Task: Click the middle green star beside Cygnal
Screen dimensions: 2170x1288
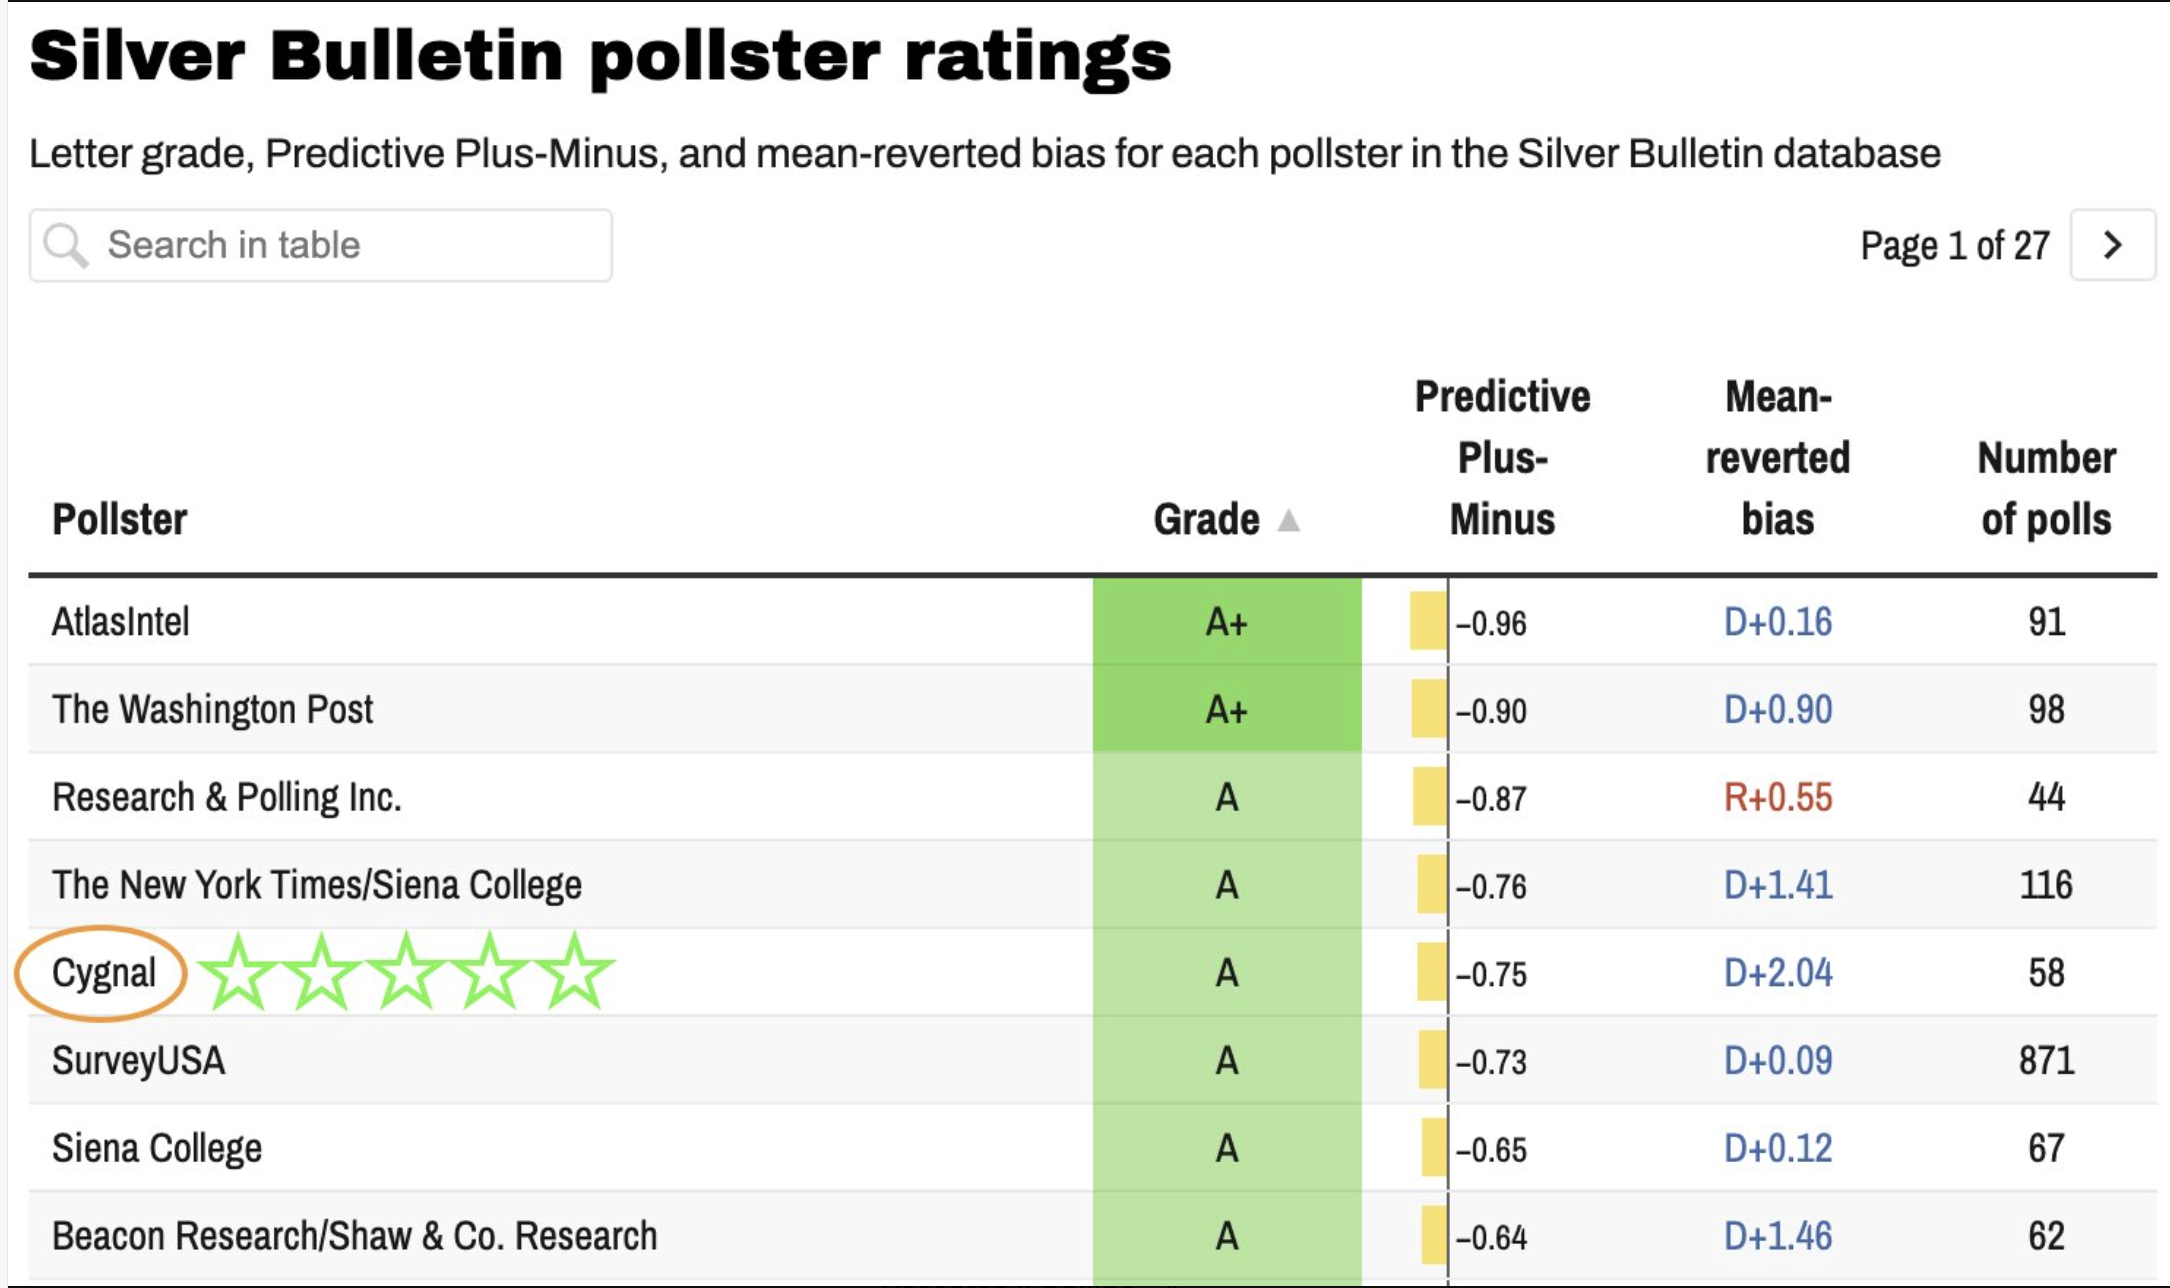Action: (x=406, y=973)
